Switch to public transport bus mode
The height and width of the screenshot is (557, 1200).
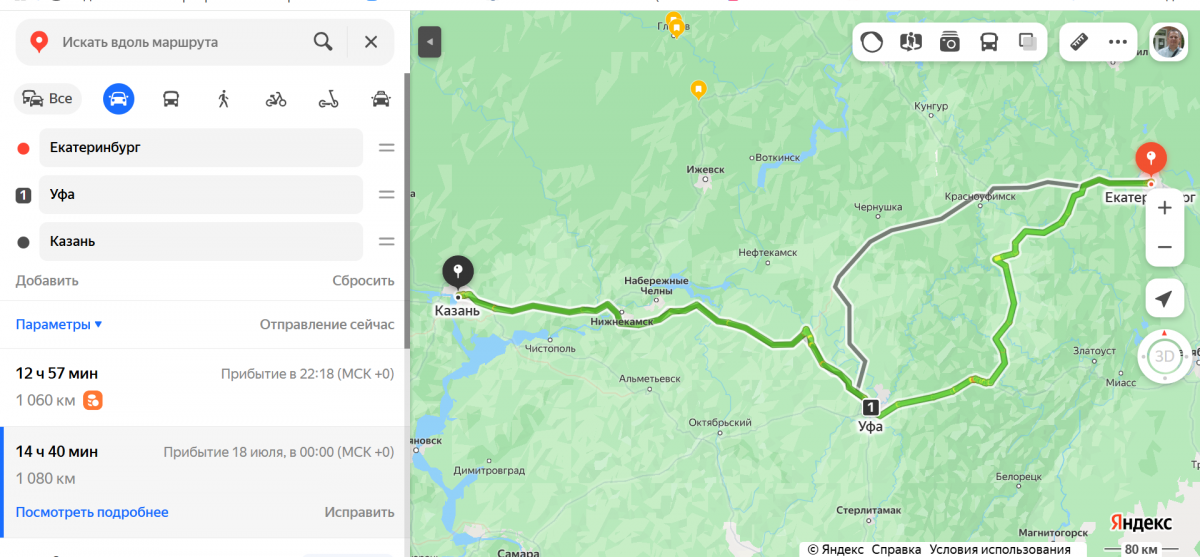pyautogui.click(x=171, y=98)
